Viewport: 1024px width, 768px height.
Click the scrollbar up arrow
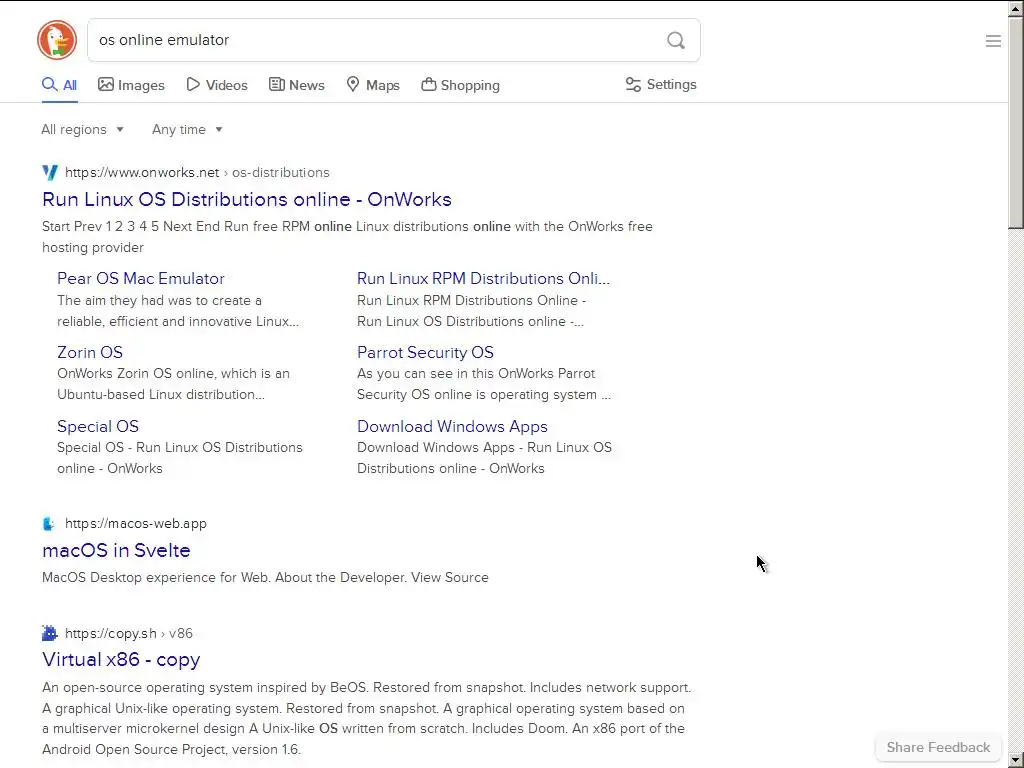point(1016,8)
